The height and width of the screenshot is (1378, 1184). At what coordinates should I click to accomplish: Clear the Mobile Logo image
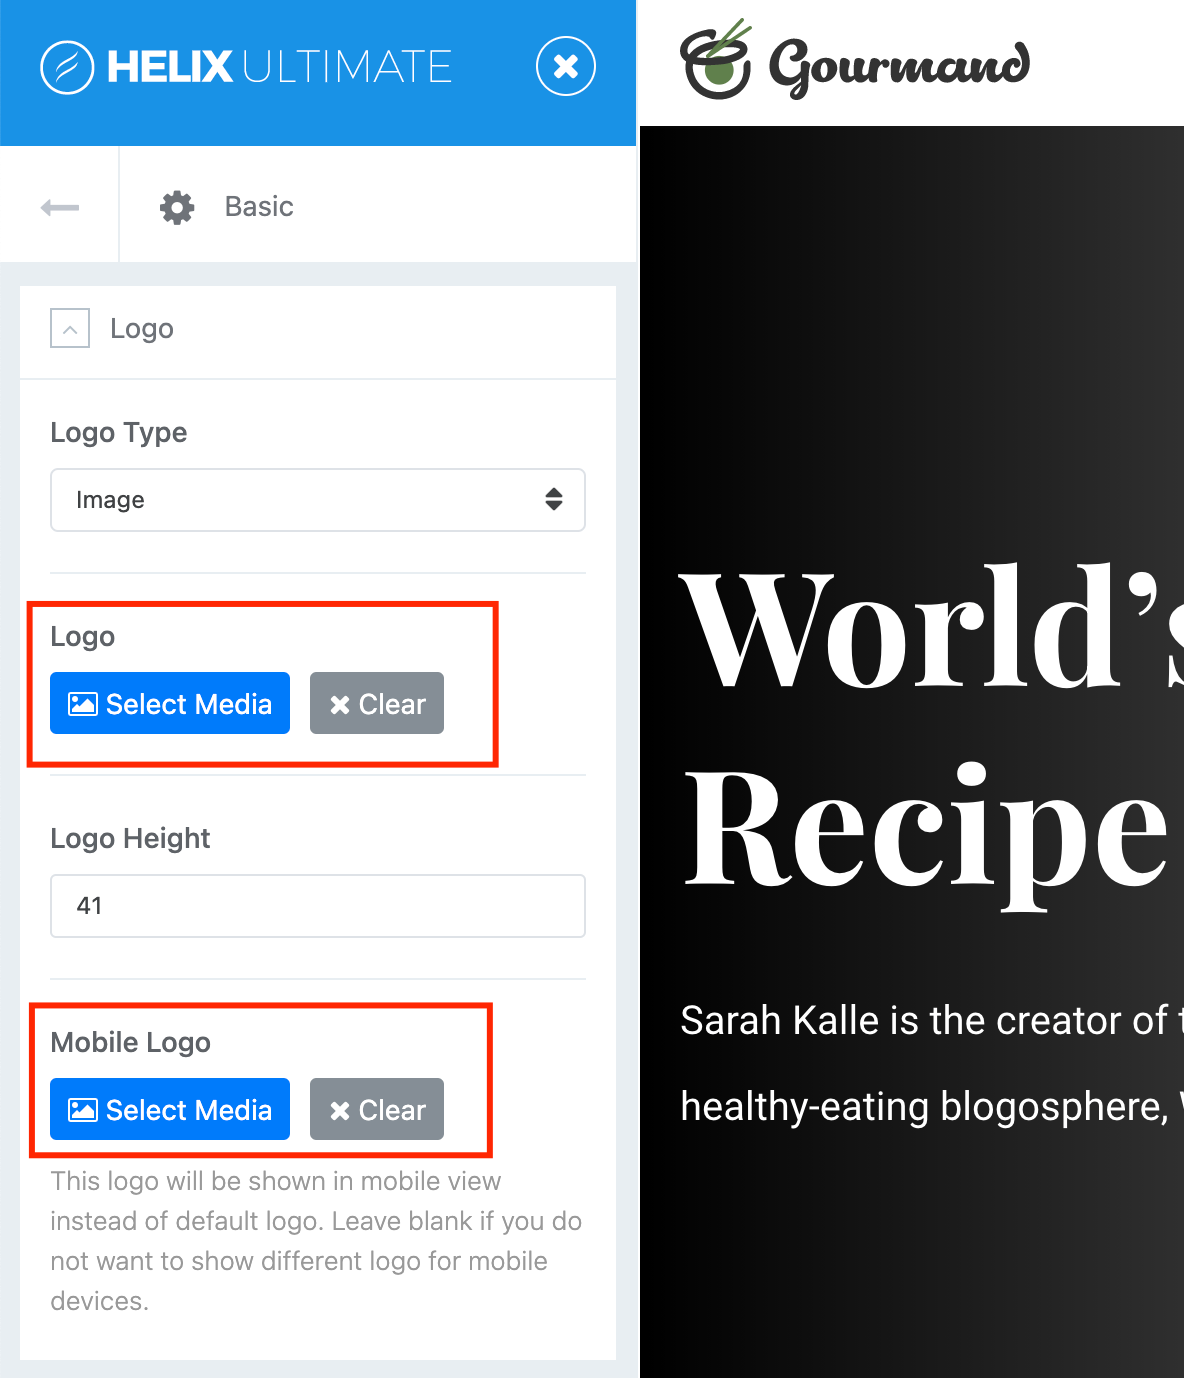pyautogui.click(x=377, y=1109)
